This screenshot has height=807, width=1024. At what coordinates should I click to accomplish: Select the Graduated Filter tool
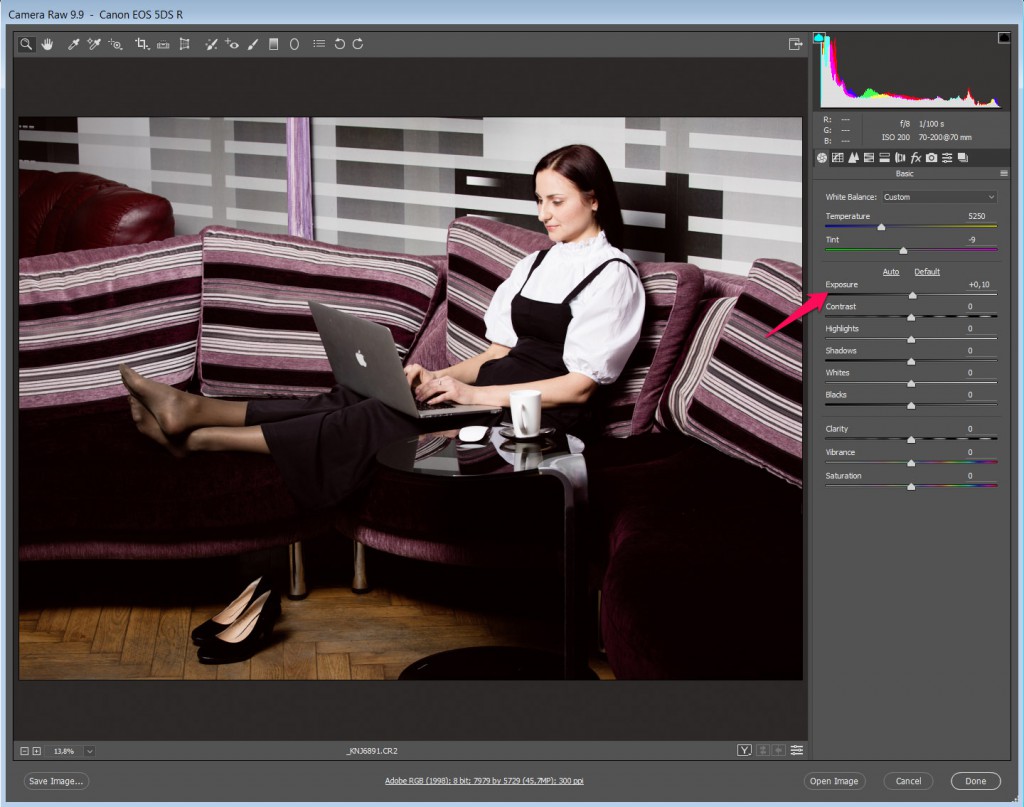(x=273, y=44)
